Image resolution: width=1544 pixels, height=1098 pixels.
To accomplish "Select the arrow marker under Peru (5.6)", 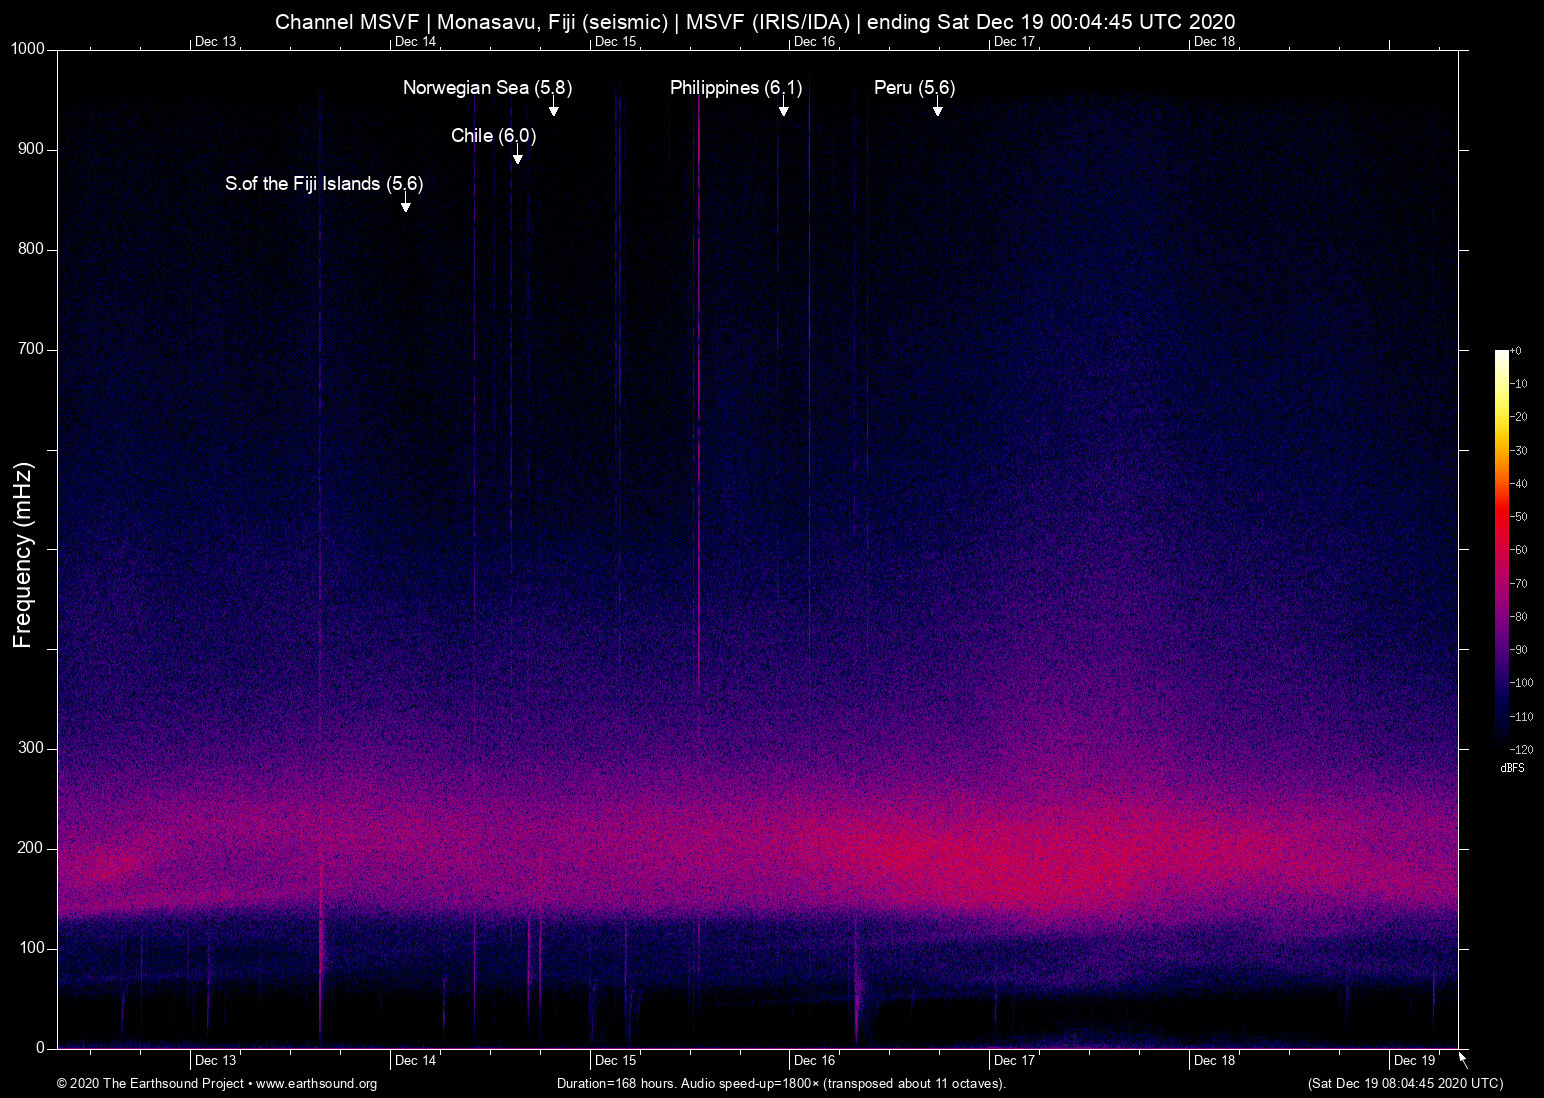I will point(937,109).
